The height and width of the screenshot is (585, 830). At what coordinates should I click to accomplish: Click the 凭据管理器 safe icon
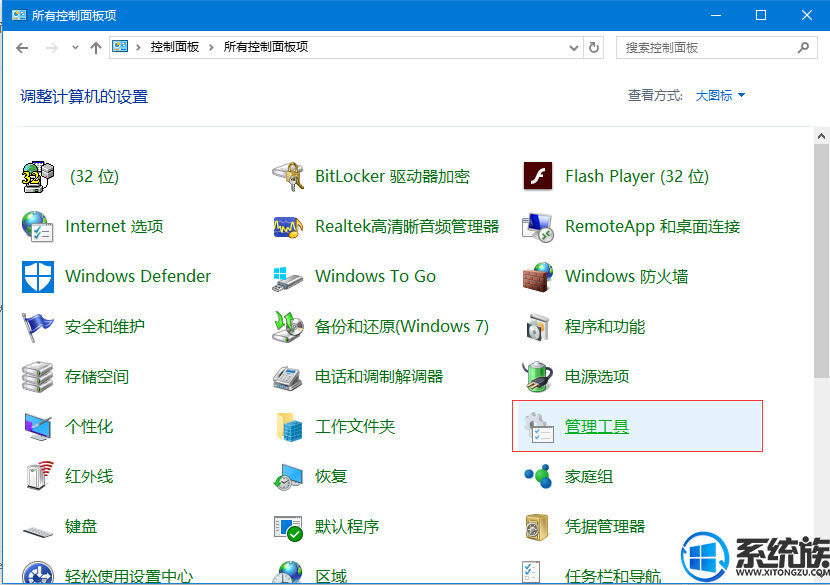point(537,527)
